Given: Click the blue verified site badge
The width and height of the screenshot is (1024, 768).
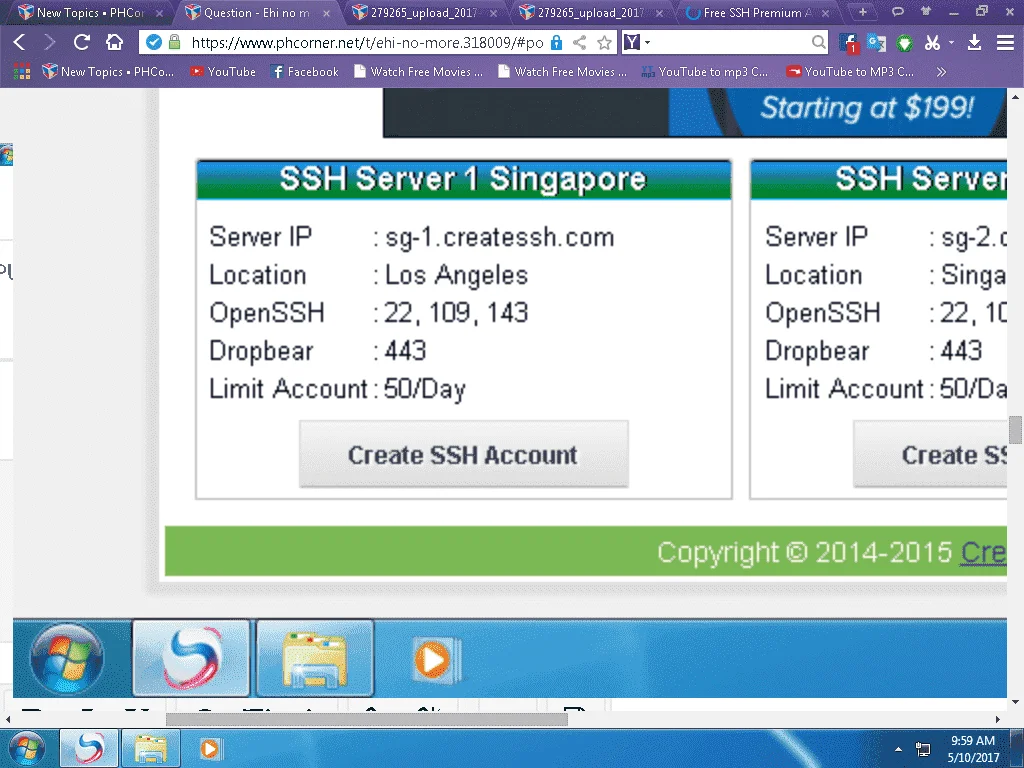Looking at the screenshot, I should [x=153, y=42].
